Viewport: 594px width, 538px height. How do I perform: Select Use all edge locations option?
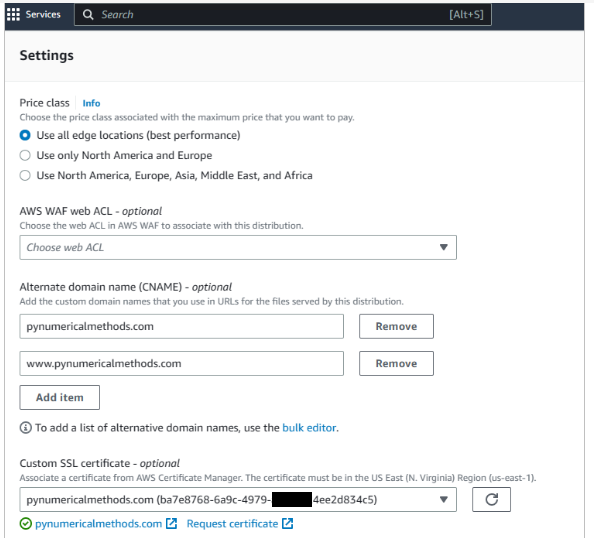coord(25,135)
